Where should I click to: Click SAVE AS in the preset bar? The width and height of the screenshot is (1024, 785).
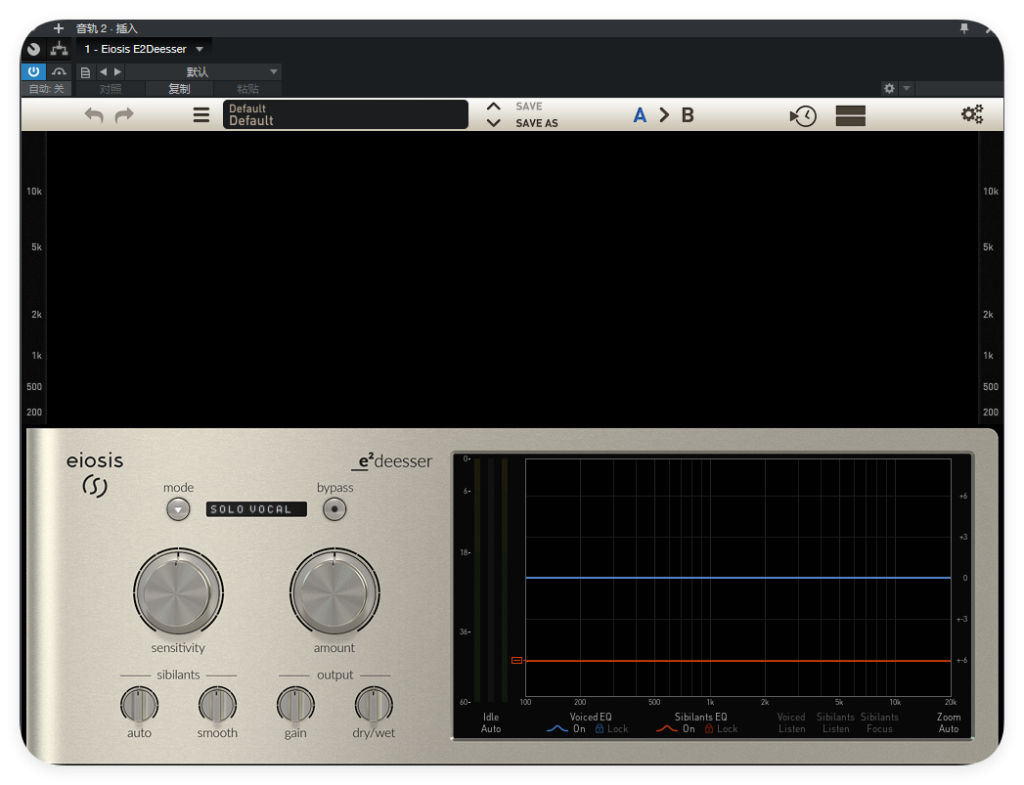pyautogui.click(x=537, y=123)
